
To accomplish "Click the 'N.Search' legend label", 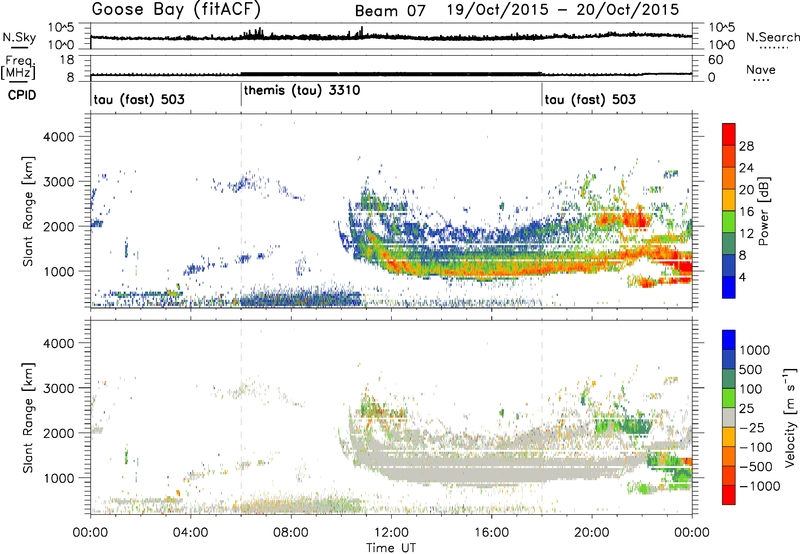I will point(772,37).
